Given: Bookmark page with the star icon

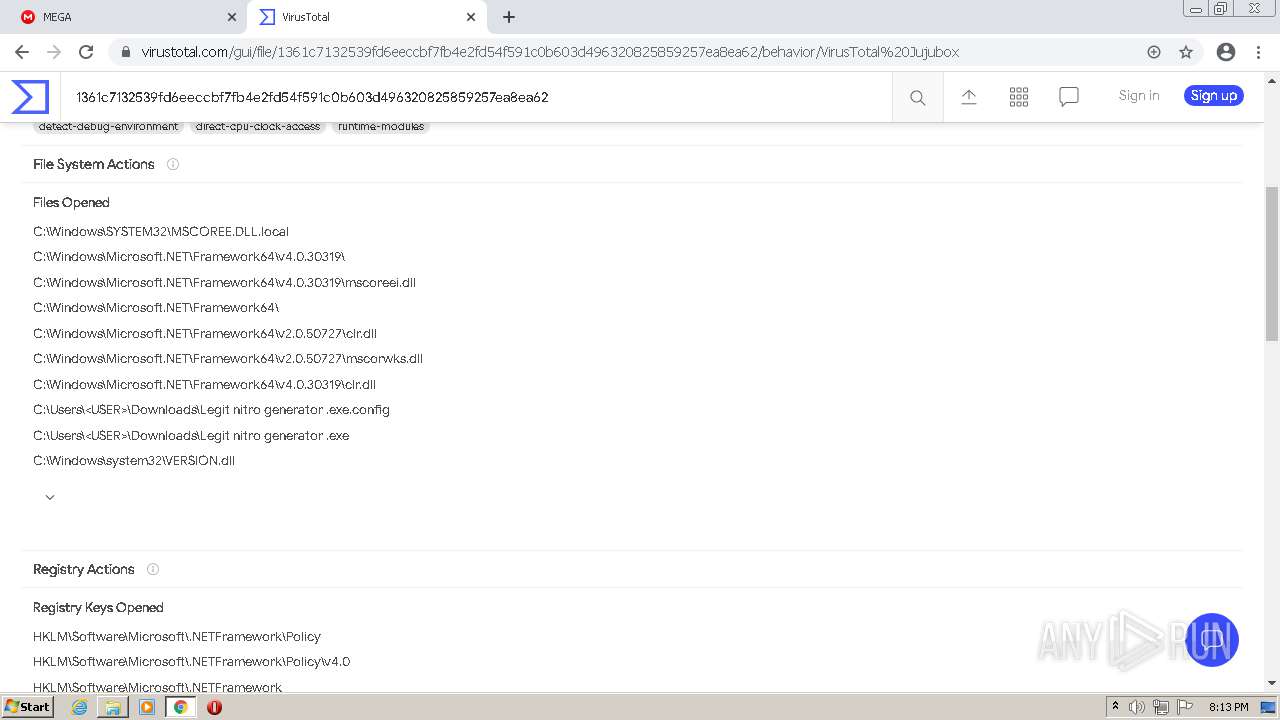Looking at the screenshot, I should pyautogui.click(x=1186, y=52).
